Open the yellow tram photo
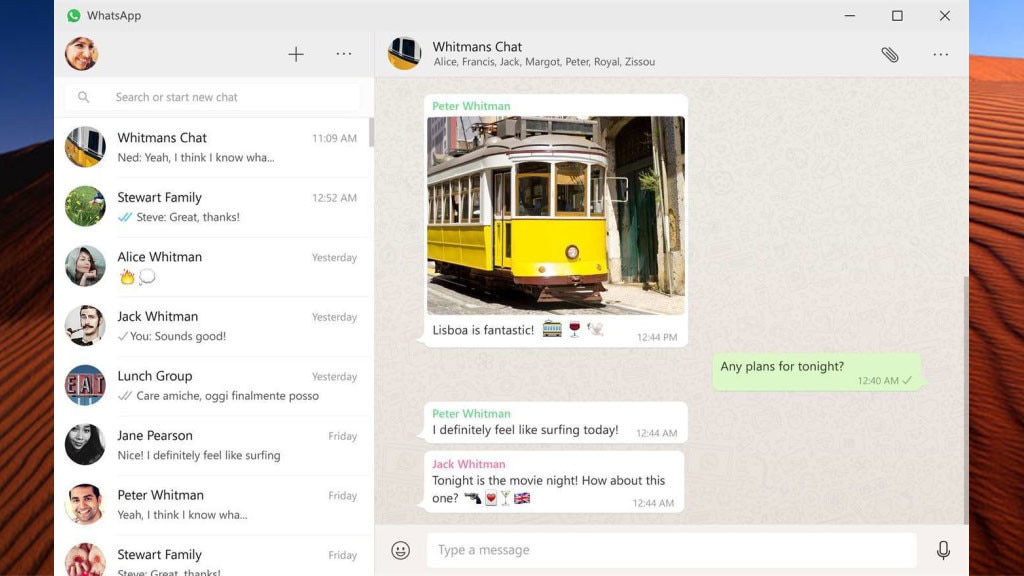1024x576 pixels. pos(556,215)
